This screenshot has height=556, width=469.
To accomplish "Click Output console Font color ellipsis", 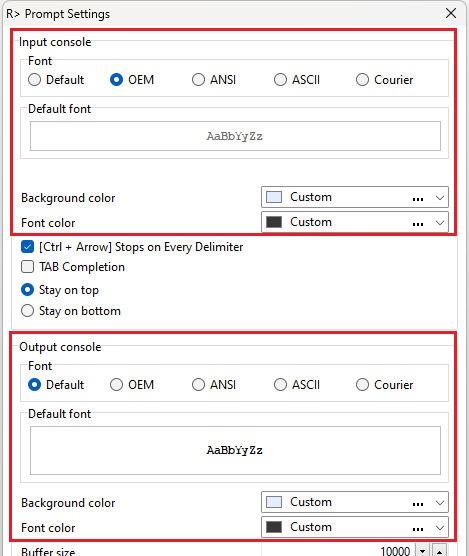I will coord(418,529).
